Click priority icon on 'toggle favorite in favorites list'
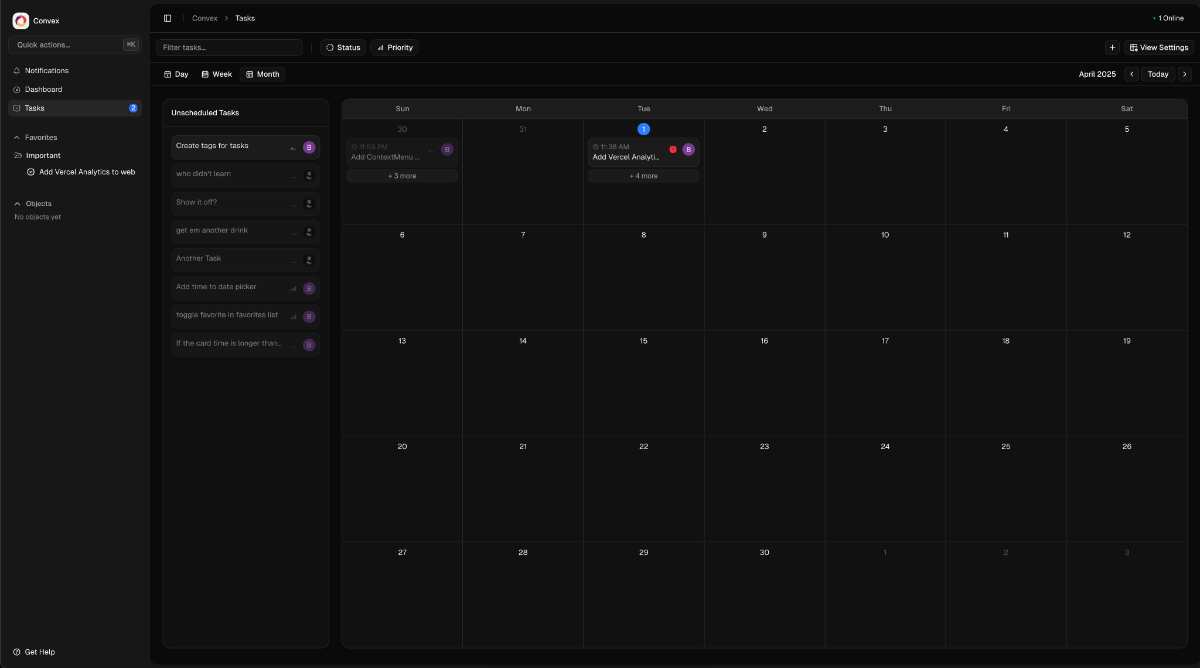 click(294, 316)
